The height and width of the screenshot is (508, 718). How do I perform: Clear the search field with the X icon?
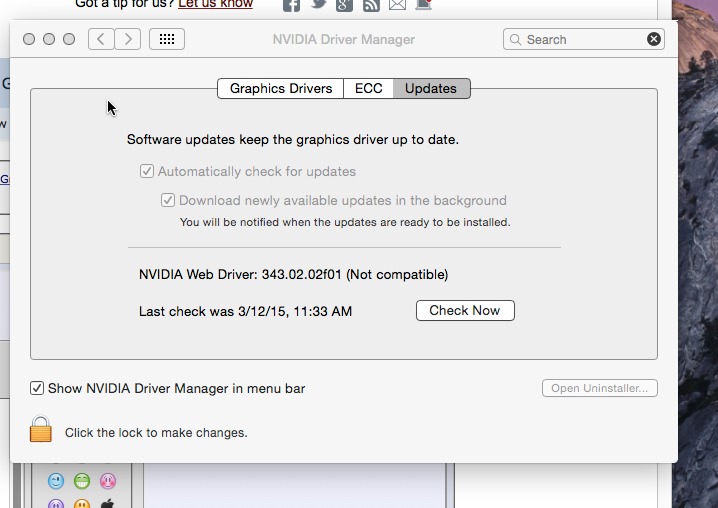(x=654, y=39)
